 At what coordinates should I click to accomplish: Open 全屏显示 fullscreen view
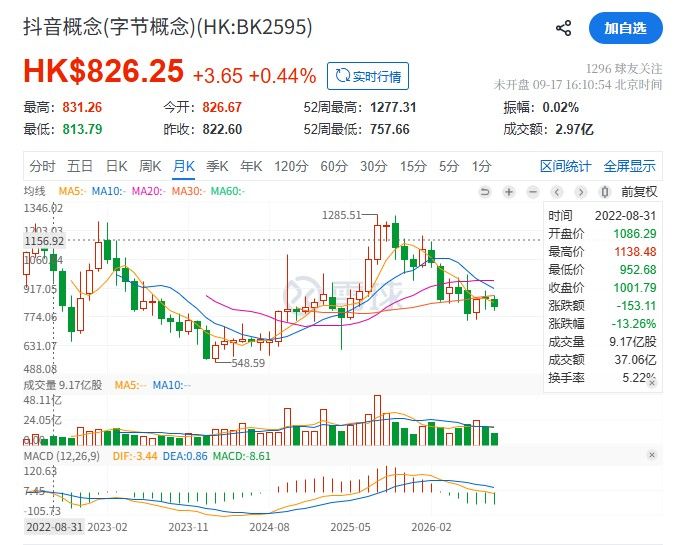[629, 166]
